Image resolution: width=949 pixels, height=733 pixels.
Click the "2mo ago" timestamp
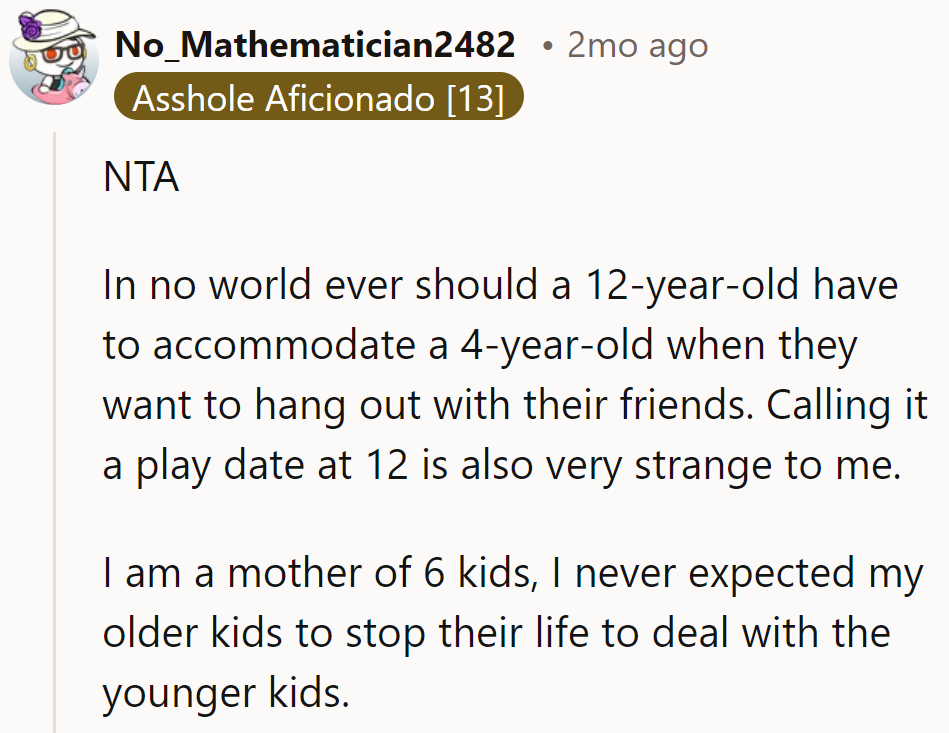point(637,45)
